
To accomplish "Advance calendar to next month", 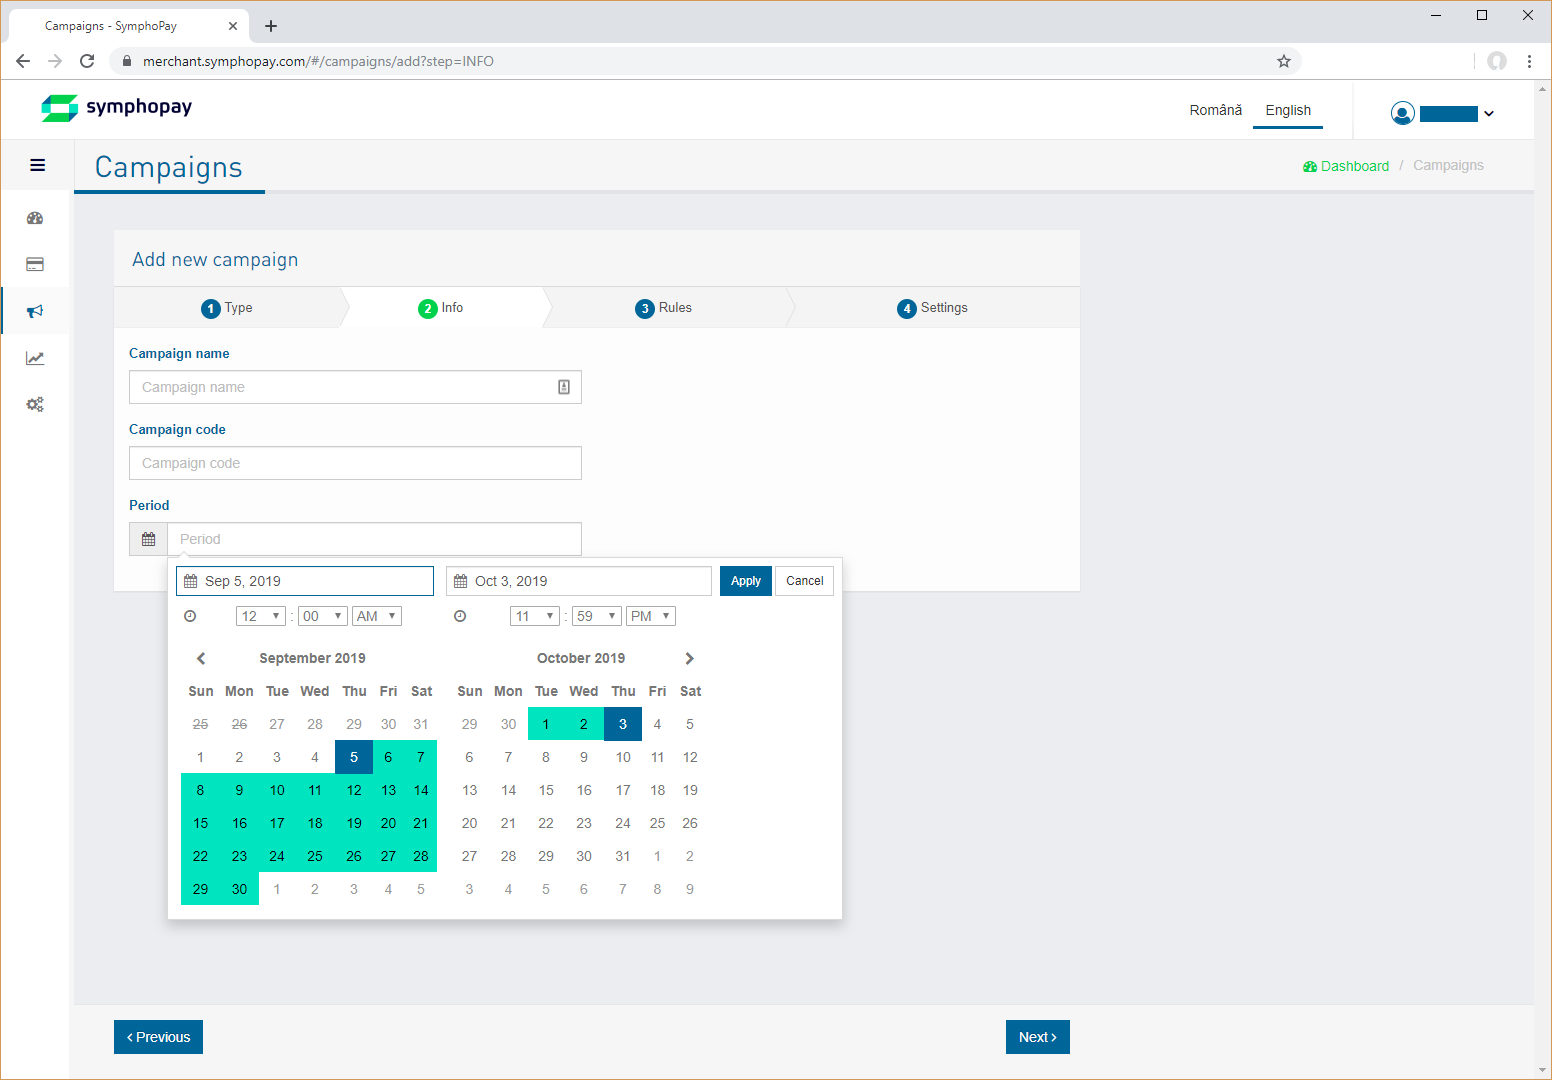I will click(689, 658).
